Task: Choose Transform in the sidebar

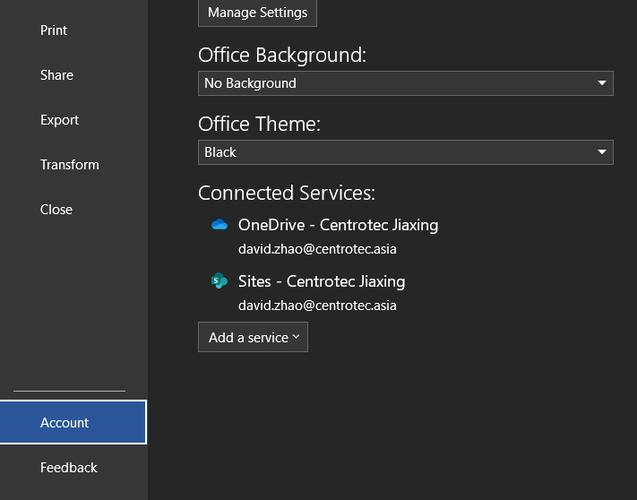Action: [x=69, y=165]
